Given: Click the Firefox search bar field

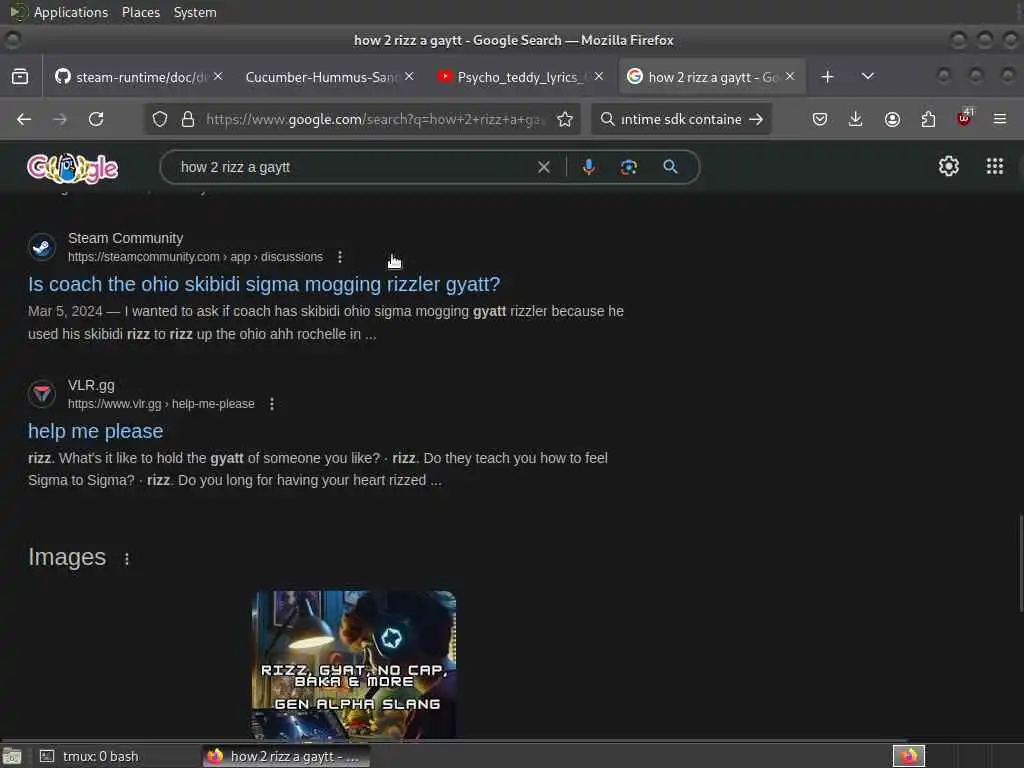Looking at the screenshot, I should [x=680, y=120].
